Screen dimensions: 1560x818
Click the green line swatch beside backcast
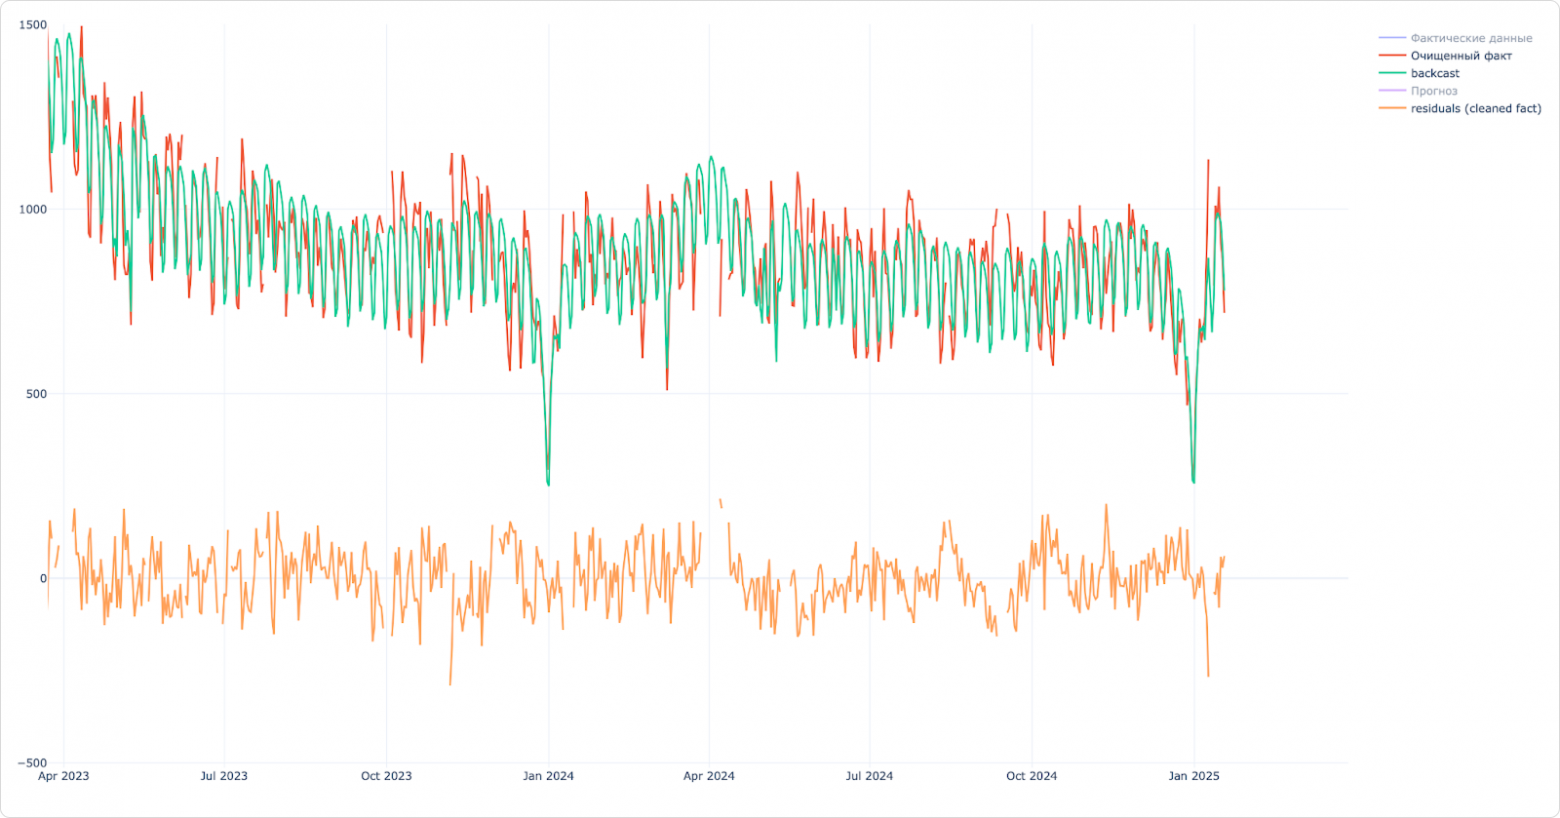(x=1392, y=73)
